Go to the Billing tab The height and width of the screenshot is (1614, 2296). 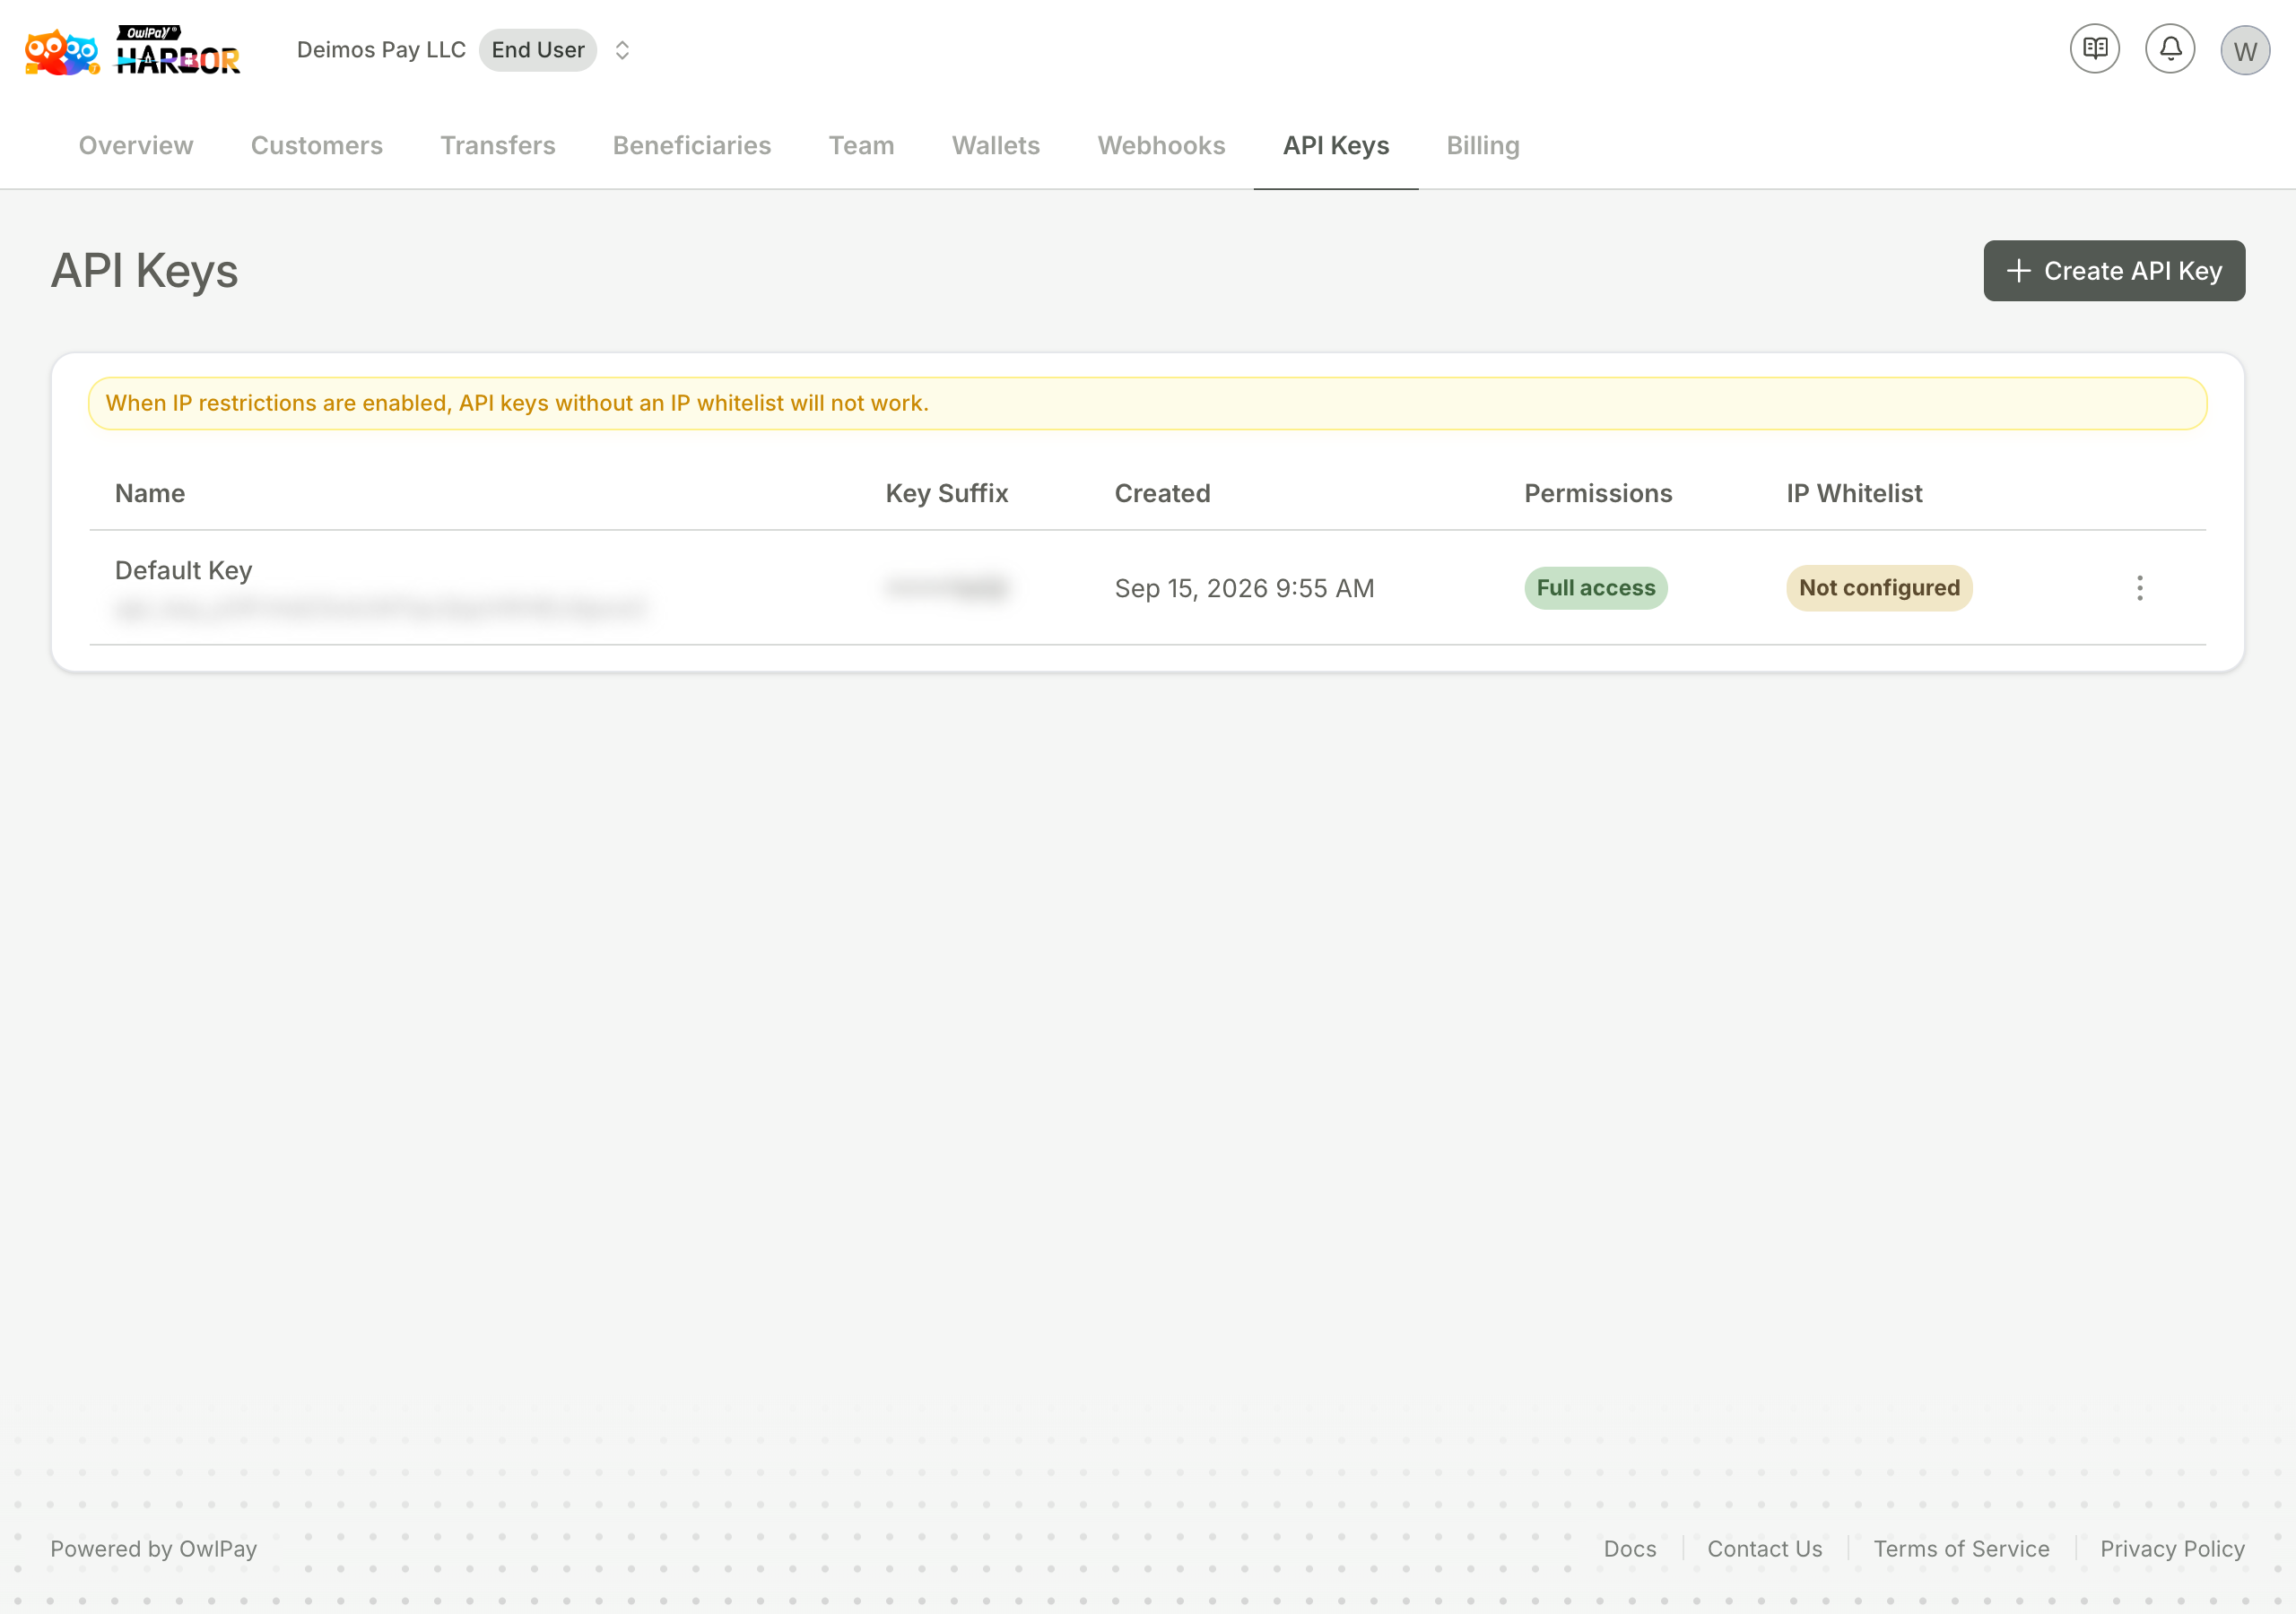pyautogui.click(x=1483, y=146)
